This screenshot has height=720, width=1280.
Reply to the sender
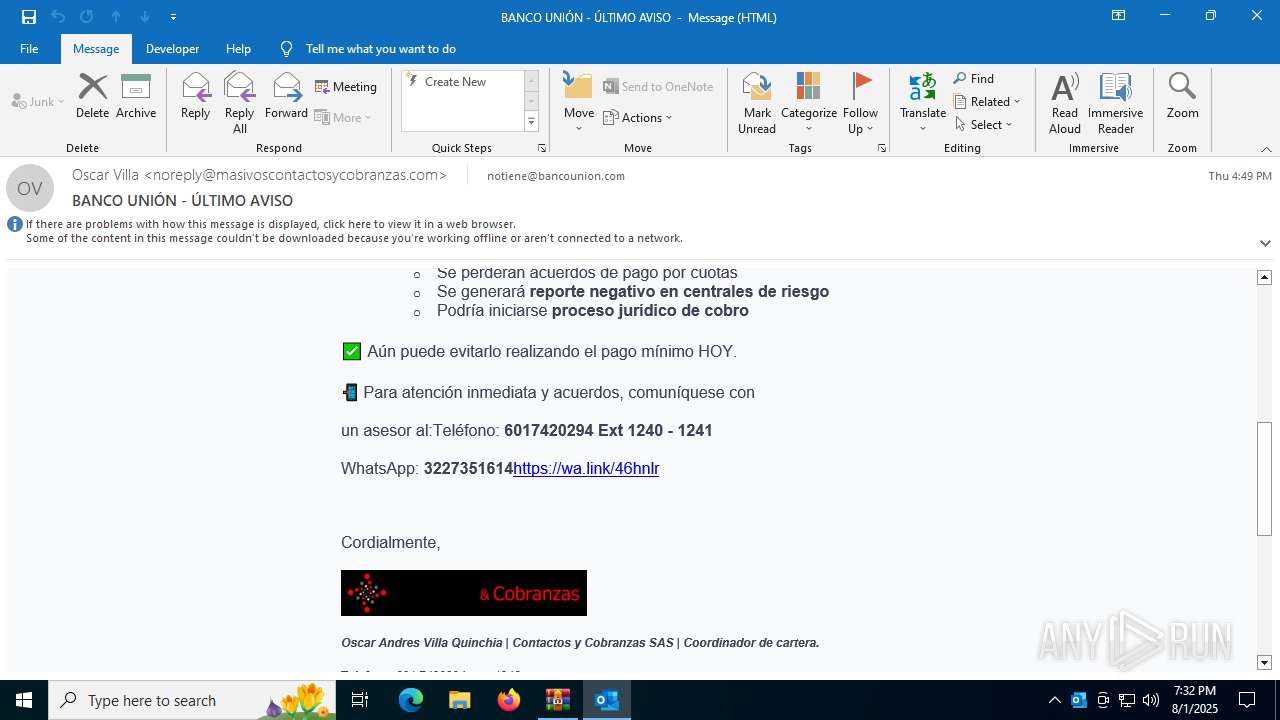195,96
